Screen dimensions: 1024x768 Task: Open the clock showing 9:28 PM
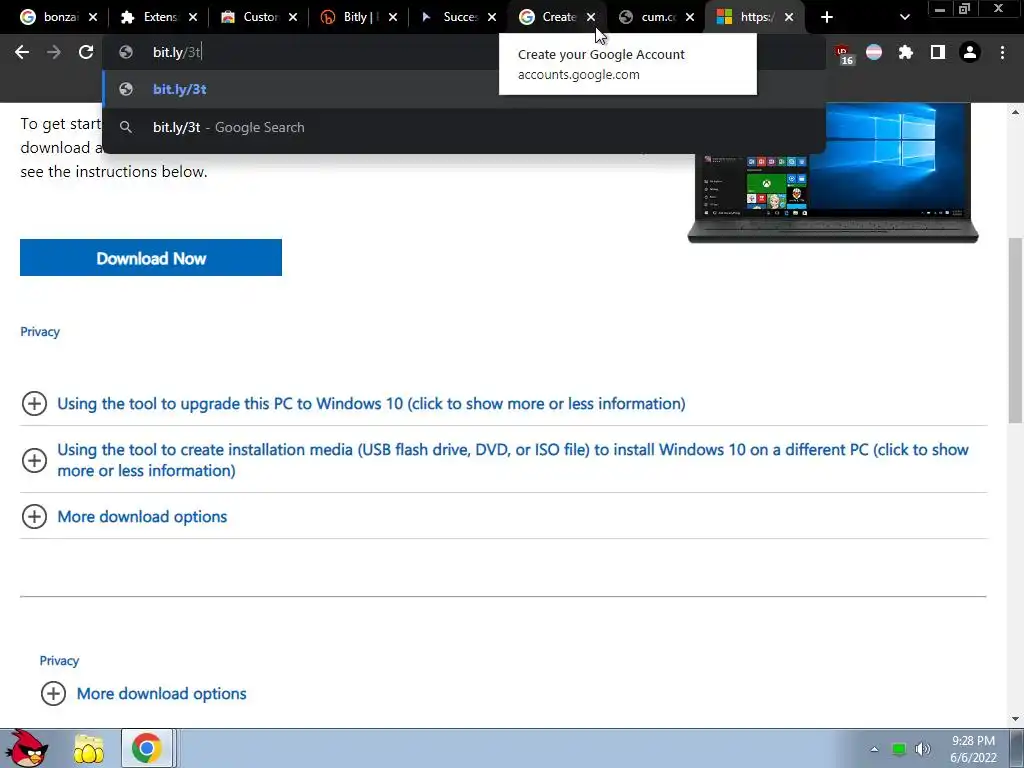click(973, 749)
